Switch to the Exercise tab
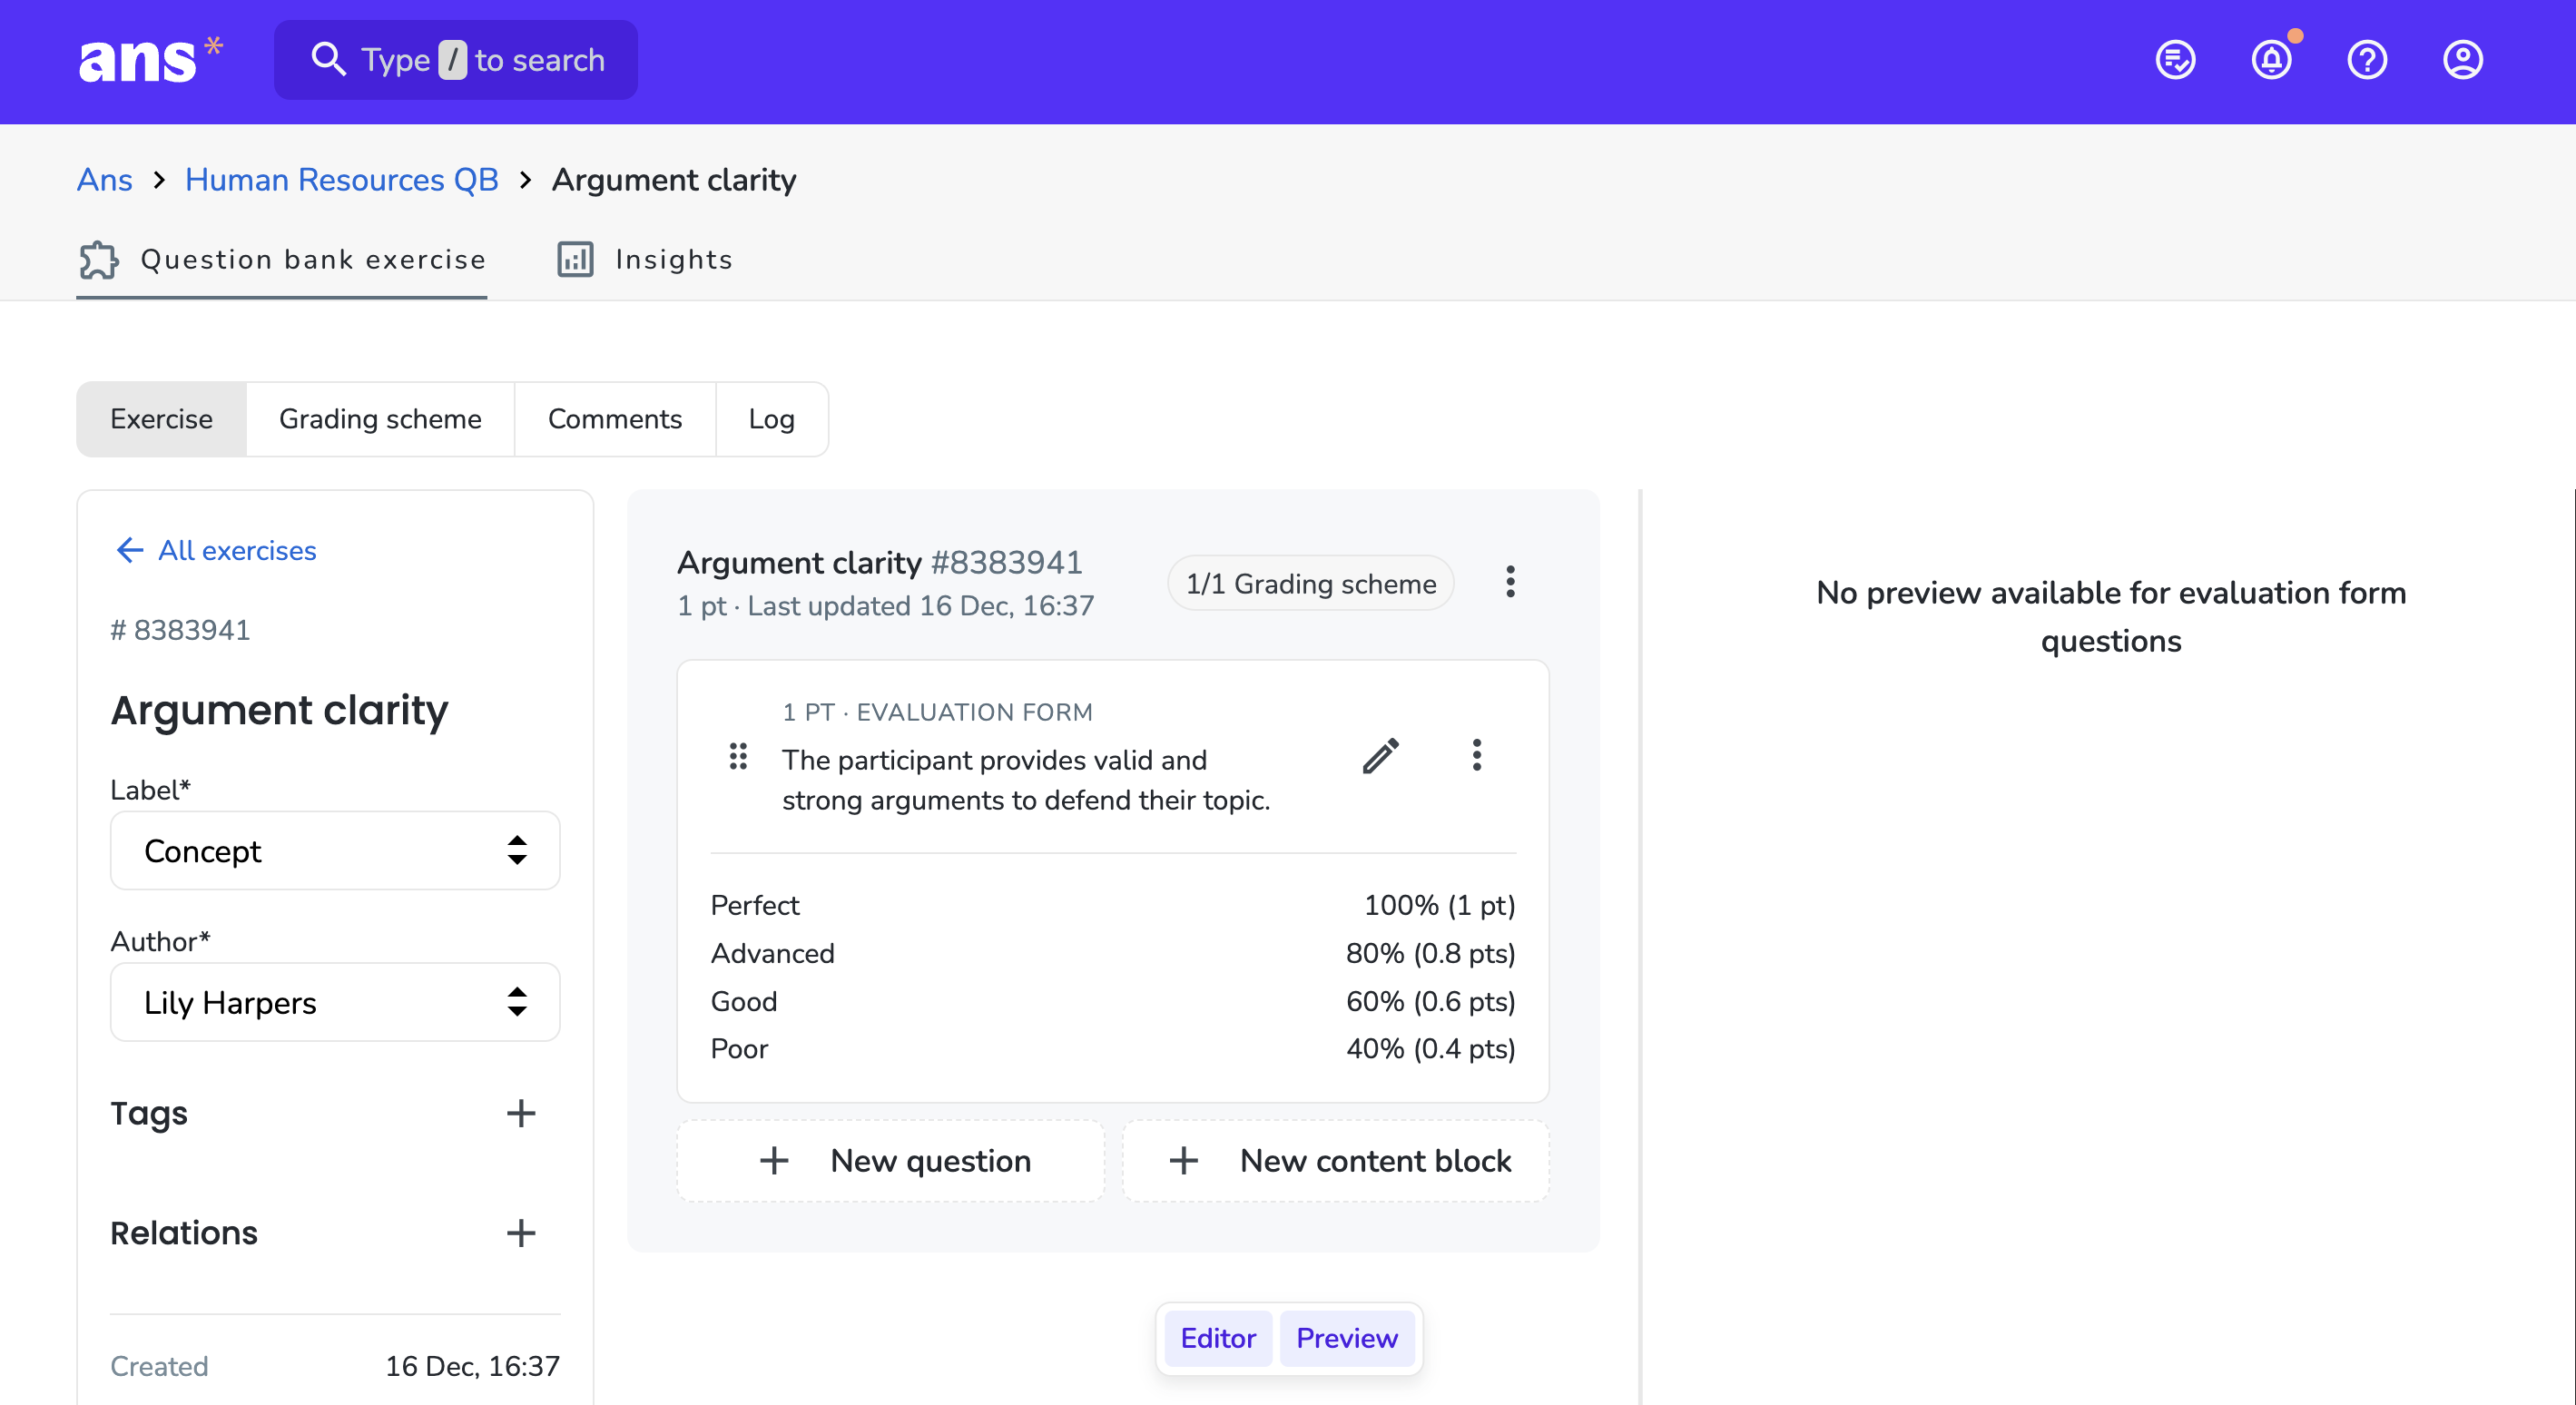 (x=161, y=419)
